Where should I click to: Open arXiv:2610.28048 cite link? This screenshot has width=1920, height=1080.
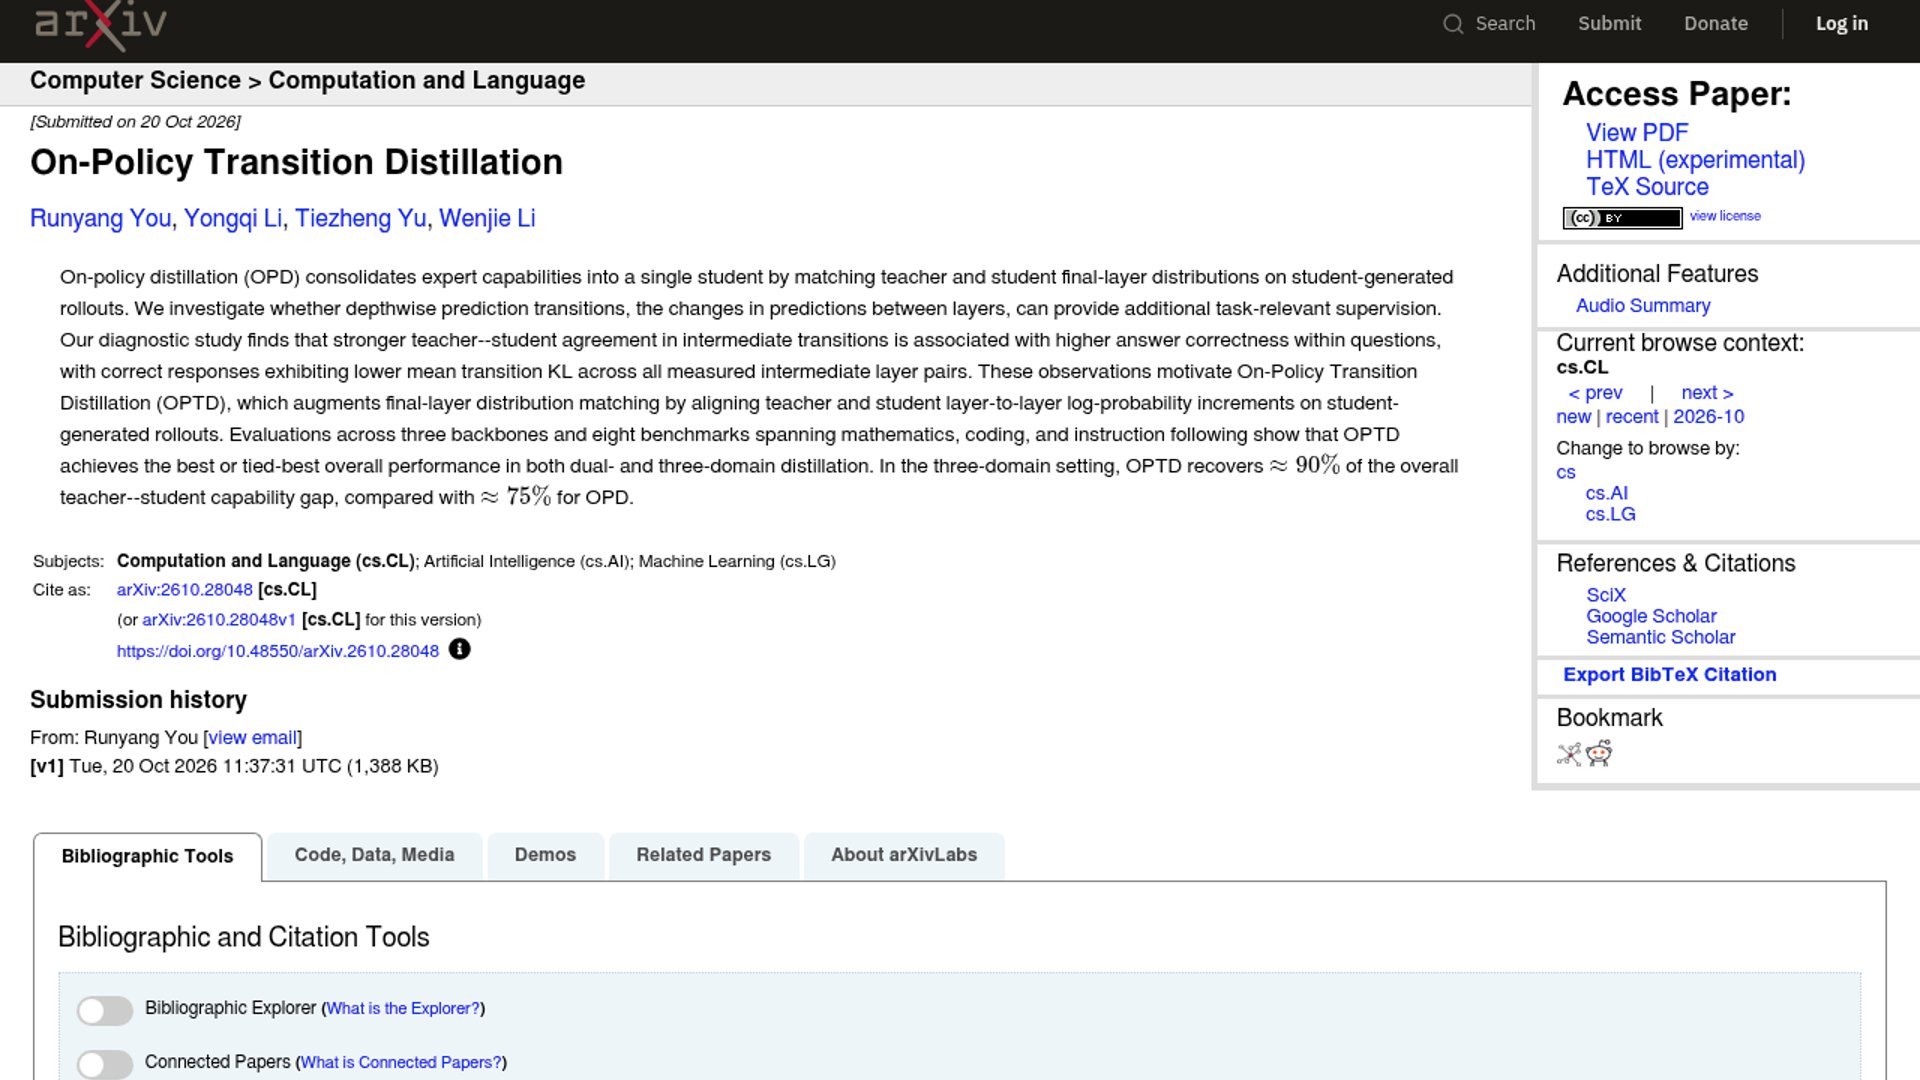pos(185,590)
